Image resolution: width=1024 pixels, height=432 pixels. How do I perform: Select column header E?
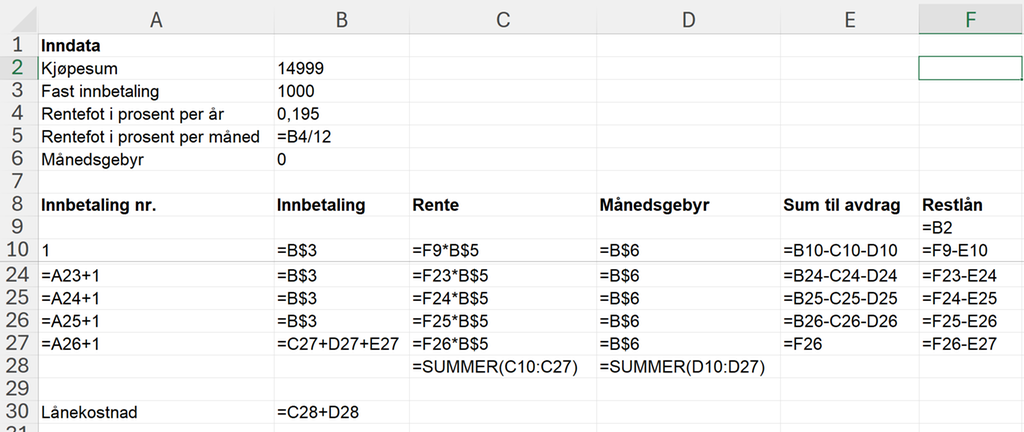click(848, 17)
